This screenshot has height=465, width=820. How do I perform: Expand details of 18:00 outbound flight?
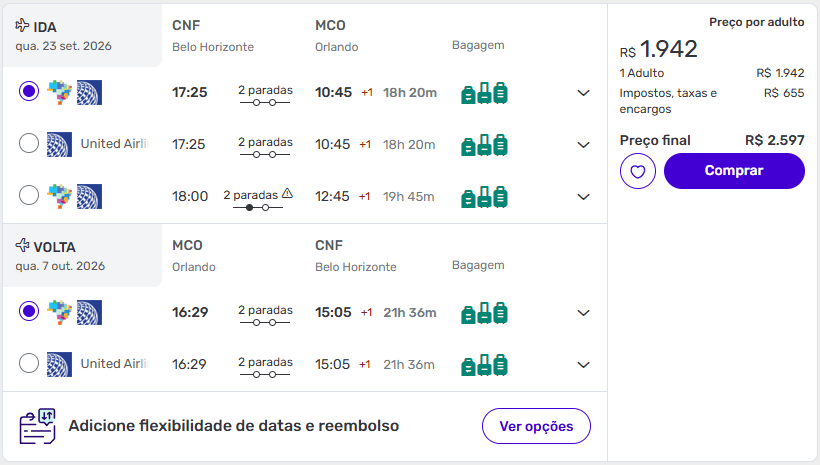tap(584, 197)
